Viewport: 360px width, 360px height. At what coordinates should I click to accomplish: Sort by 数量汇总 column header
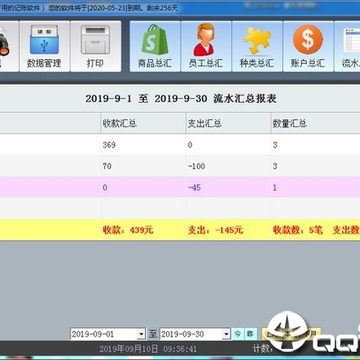[x=315, y=124]
